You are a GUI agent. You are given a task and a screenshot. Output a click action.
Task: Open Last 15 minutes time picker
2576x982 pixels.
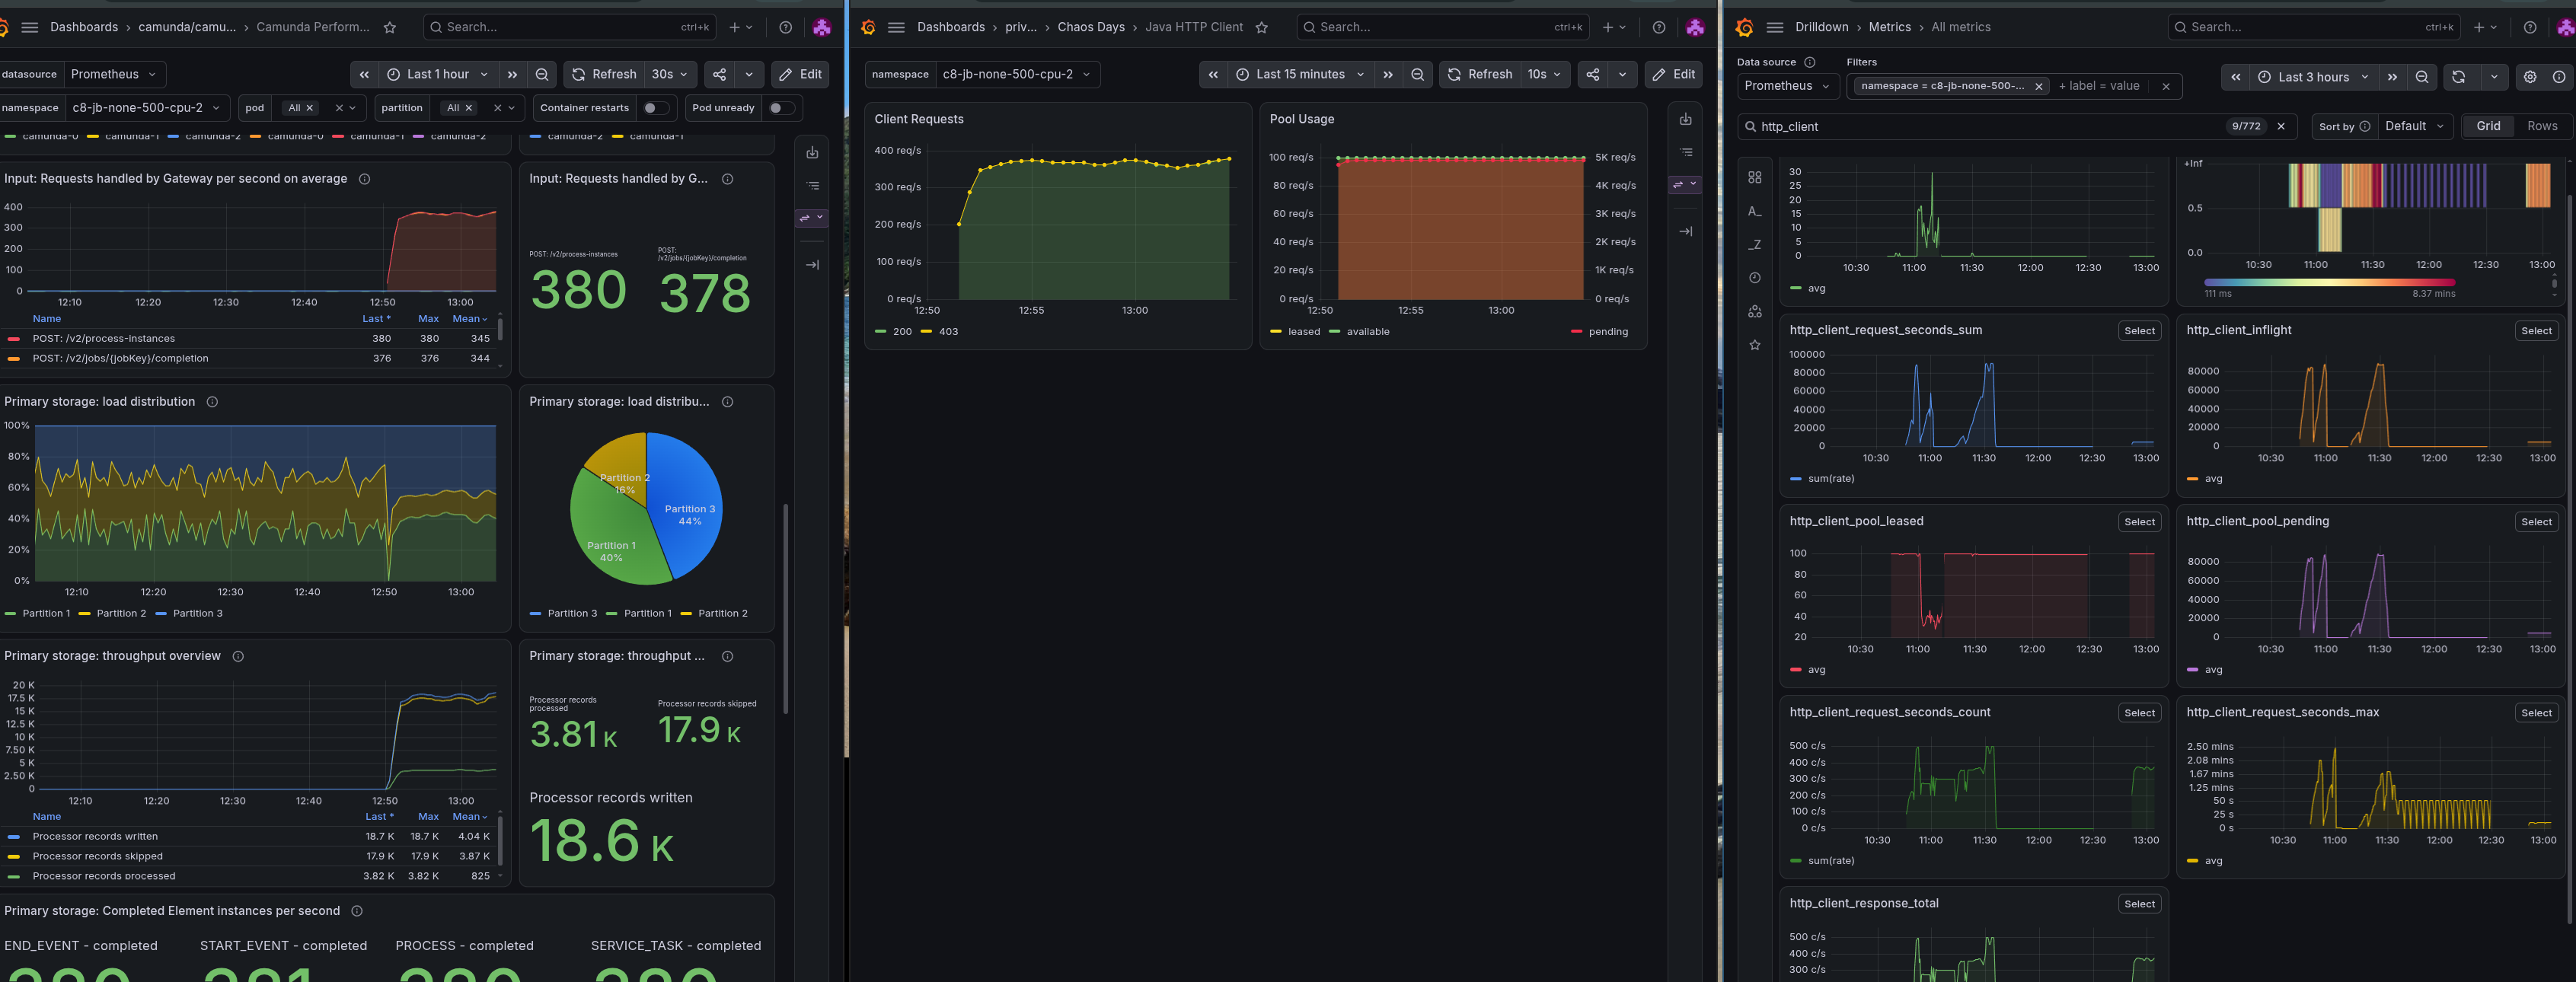[1300, 74]
